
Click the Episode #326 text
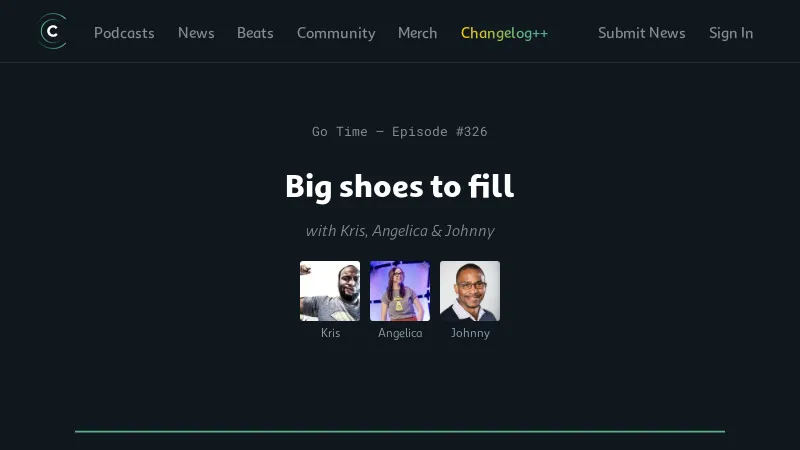click(439, 132)
